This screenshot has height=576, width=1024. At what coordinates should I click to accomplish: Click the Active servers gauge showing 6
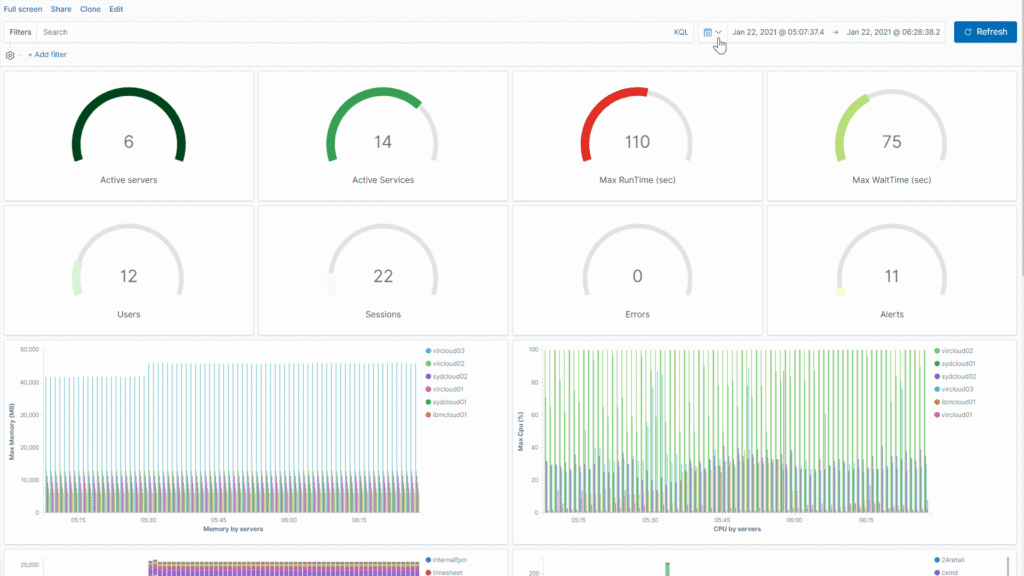(128, 136)
